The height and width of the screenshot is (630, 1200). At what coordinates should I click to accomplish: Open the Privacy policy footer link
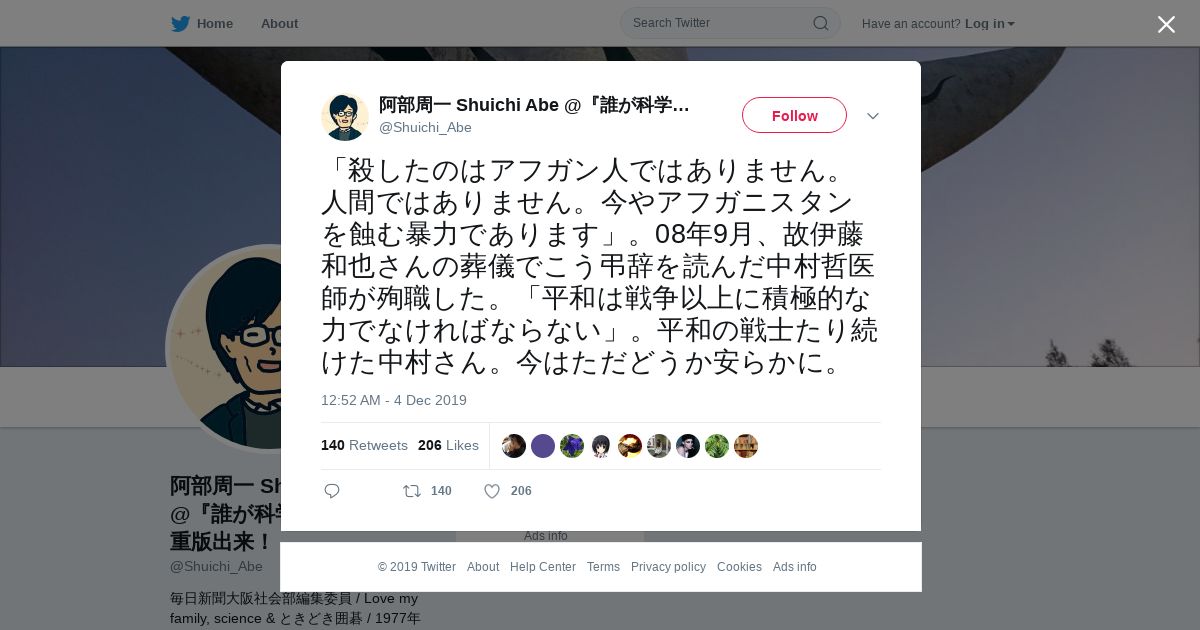pyautogui.click(x=668, y=567)
